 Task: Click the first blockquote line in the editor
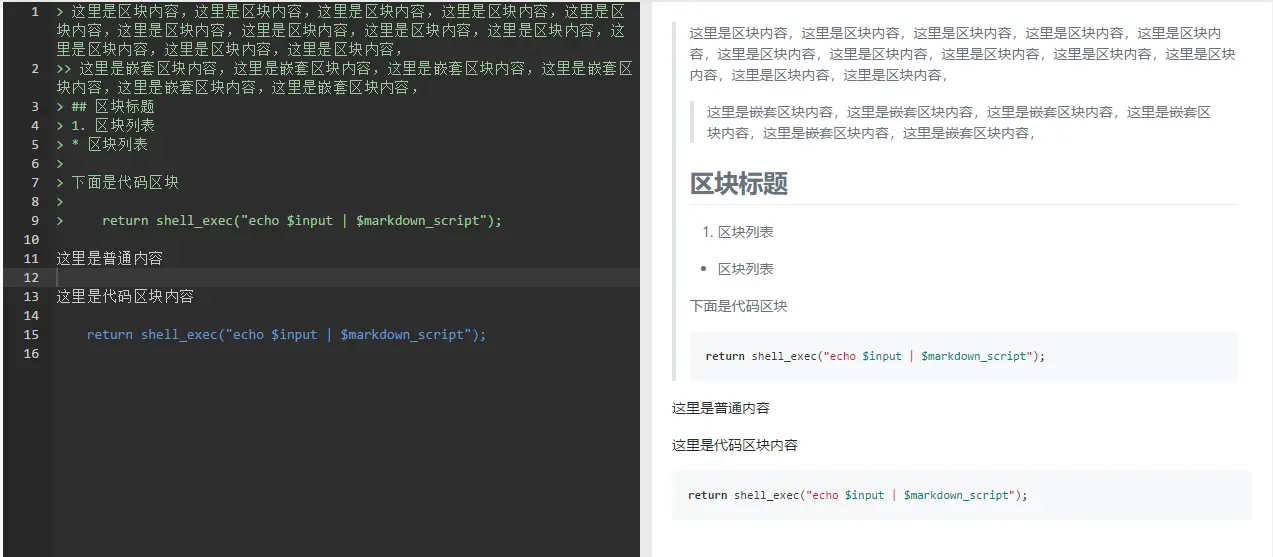[x=341, y=30]
